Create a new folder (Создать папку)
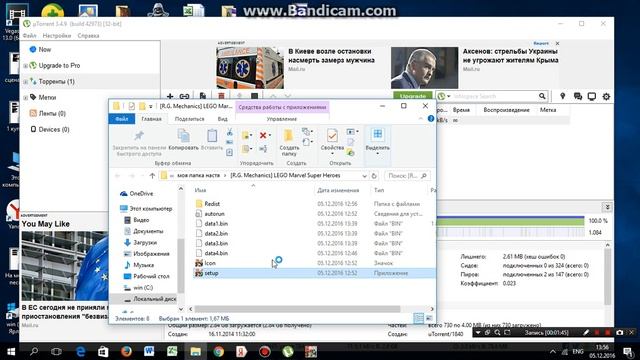The width and height of the screenshot is (640, 360). [x=289, y=142]
